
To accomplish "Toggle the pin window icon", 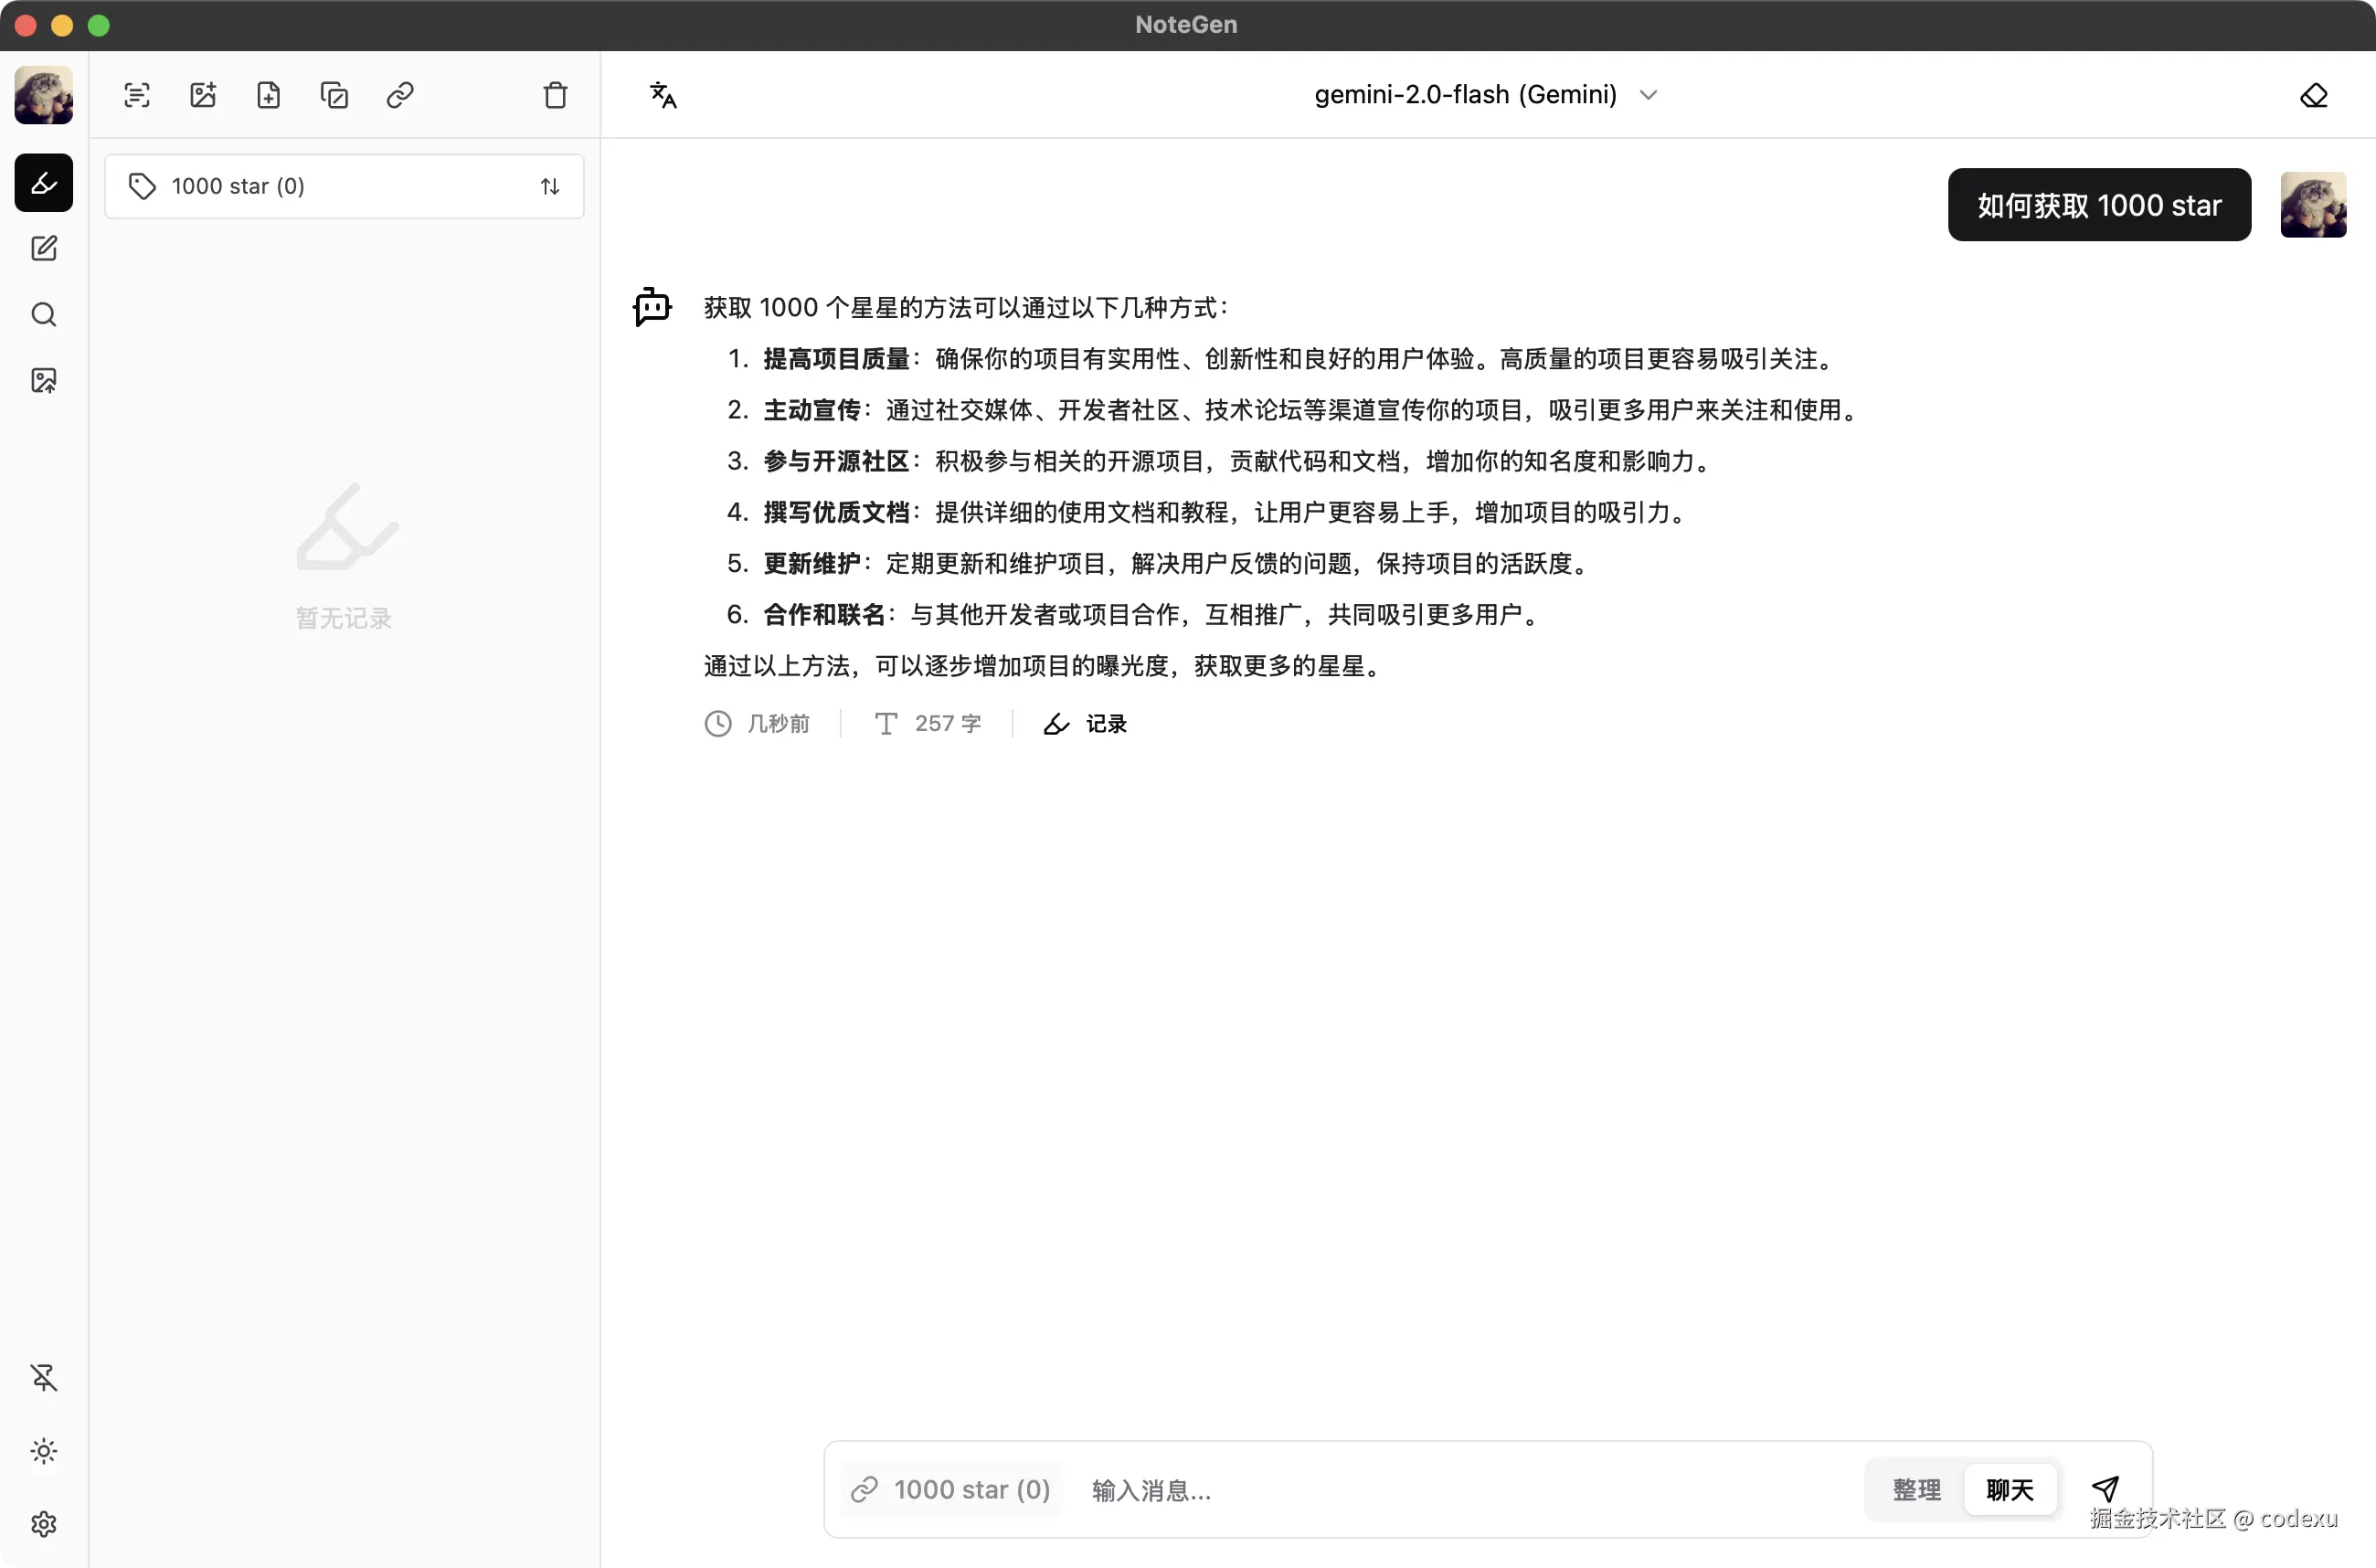I will [x=44, y=1378].
